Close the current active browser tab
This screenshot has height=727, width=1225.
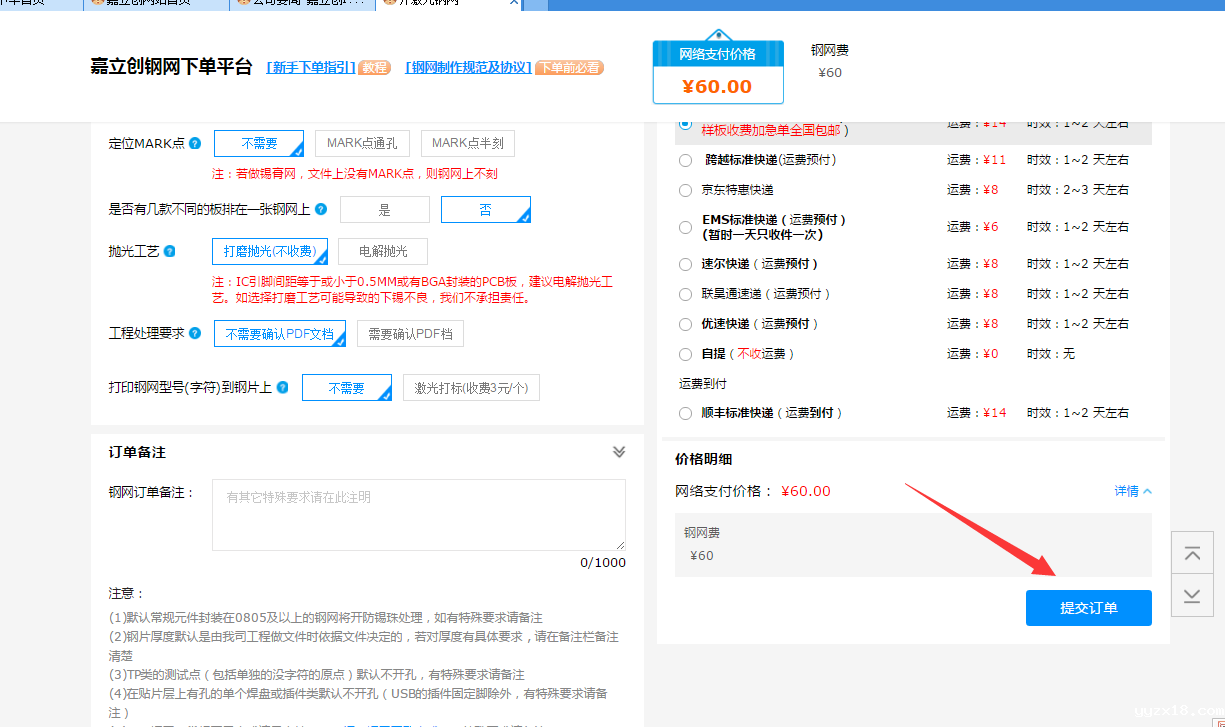pos(514,3)
